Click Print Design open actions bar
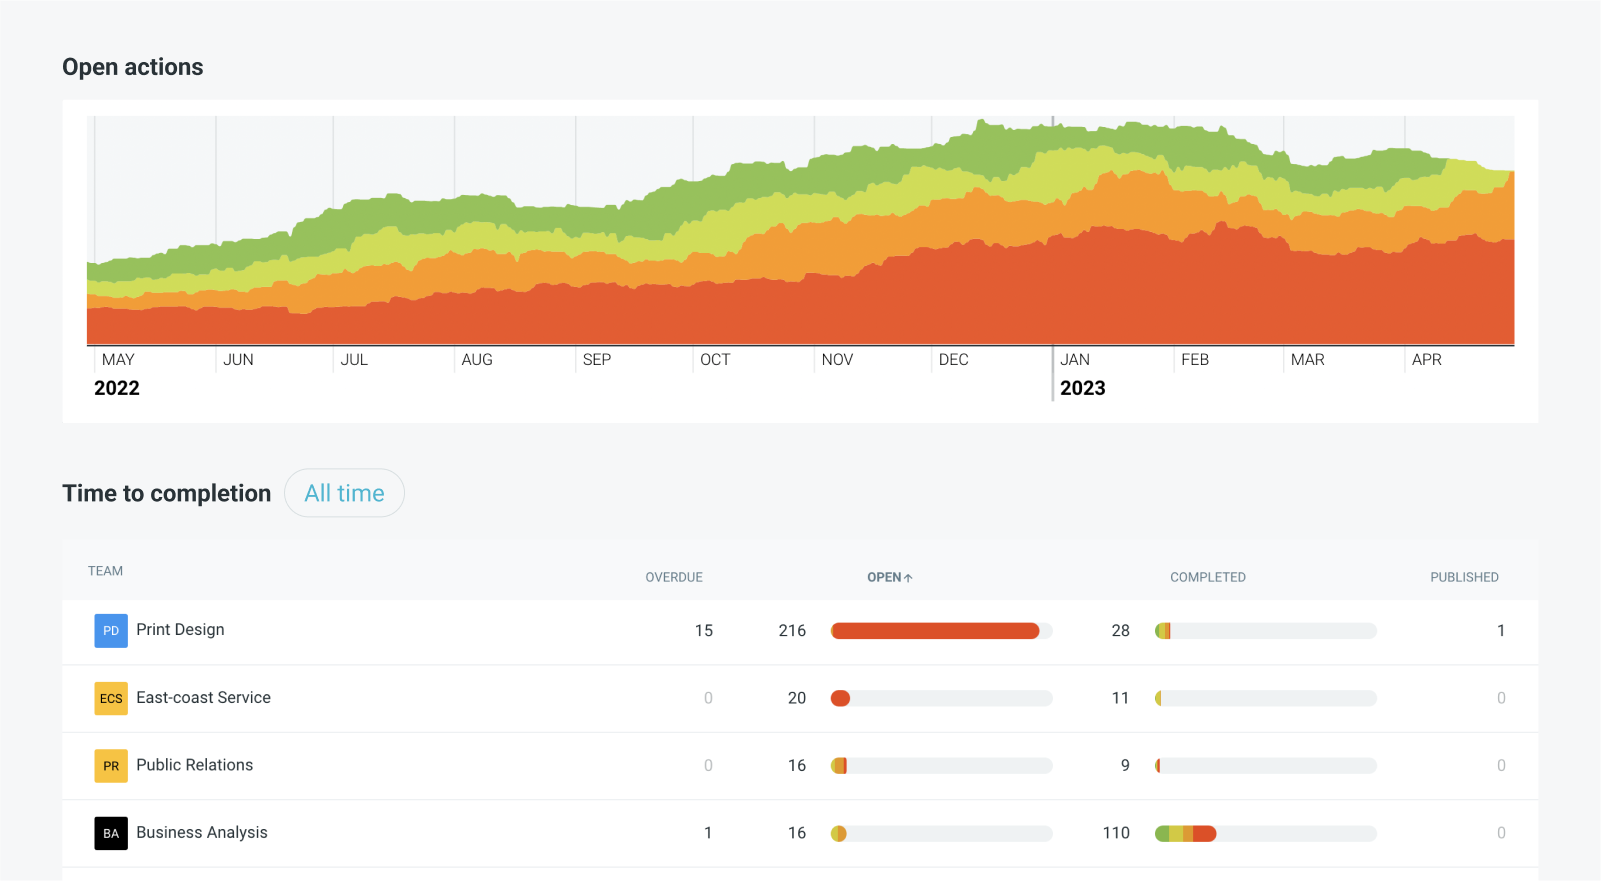Viewport: 1601px width, 881px height. [x=941, y=631]
